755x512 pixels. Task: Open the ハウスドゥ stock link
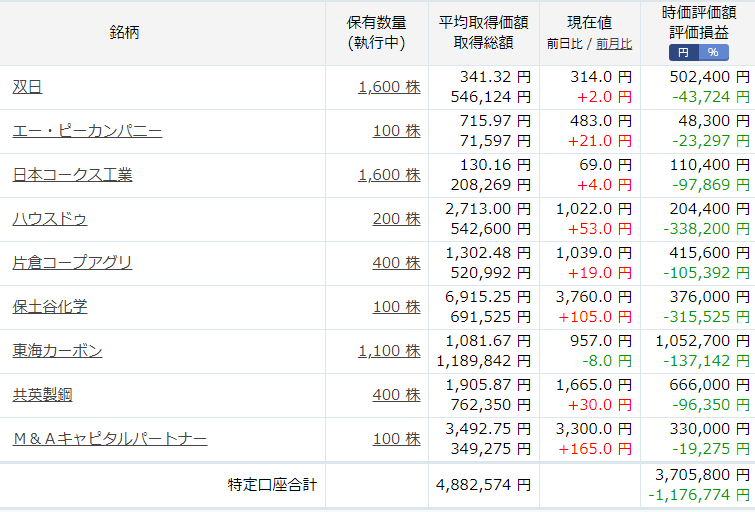pyautogui.click(x=50, y=219)
